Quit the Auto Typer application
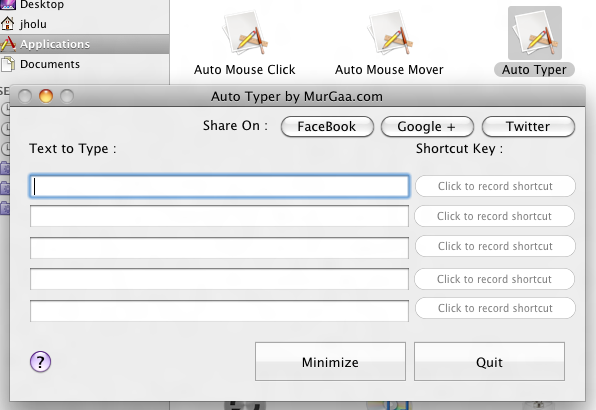596x410 pixels. coord(489,362)
